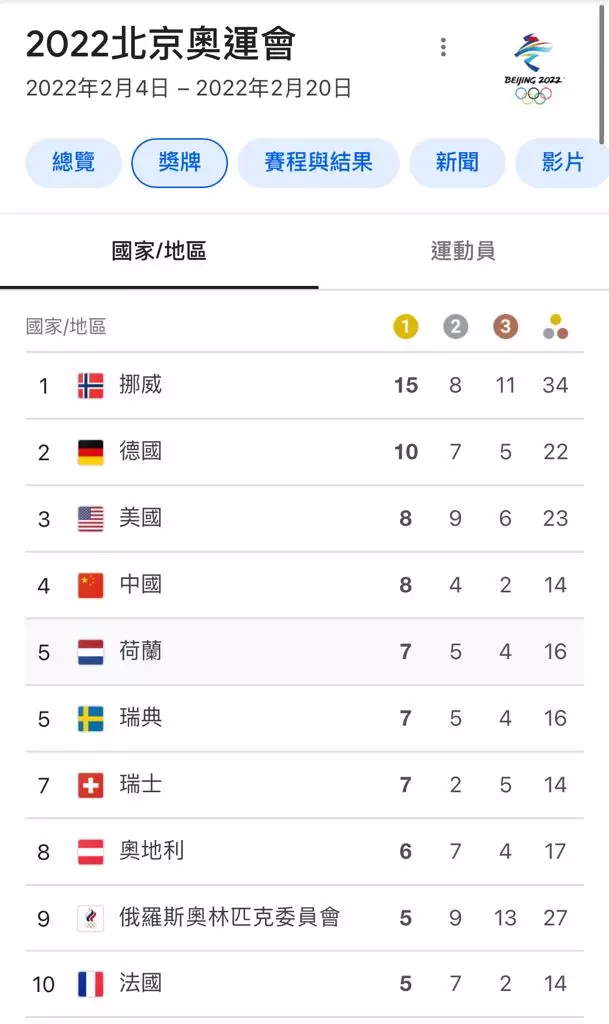Click the silver medal column icon
609x1024 pixels.
[x=455, y=326]
